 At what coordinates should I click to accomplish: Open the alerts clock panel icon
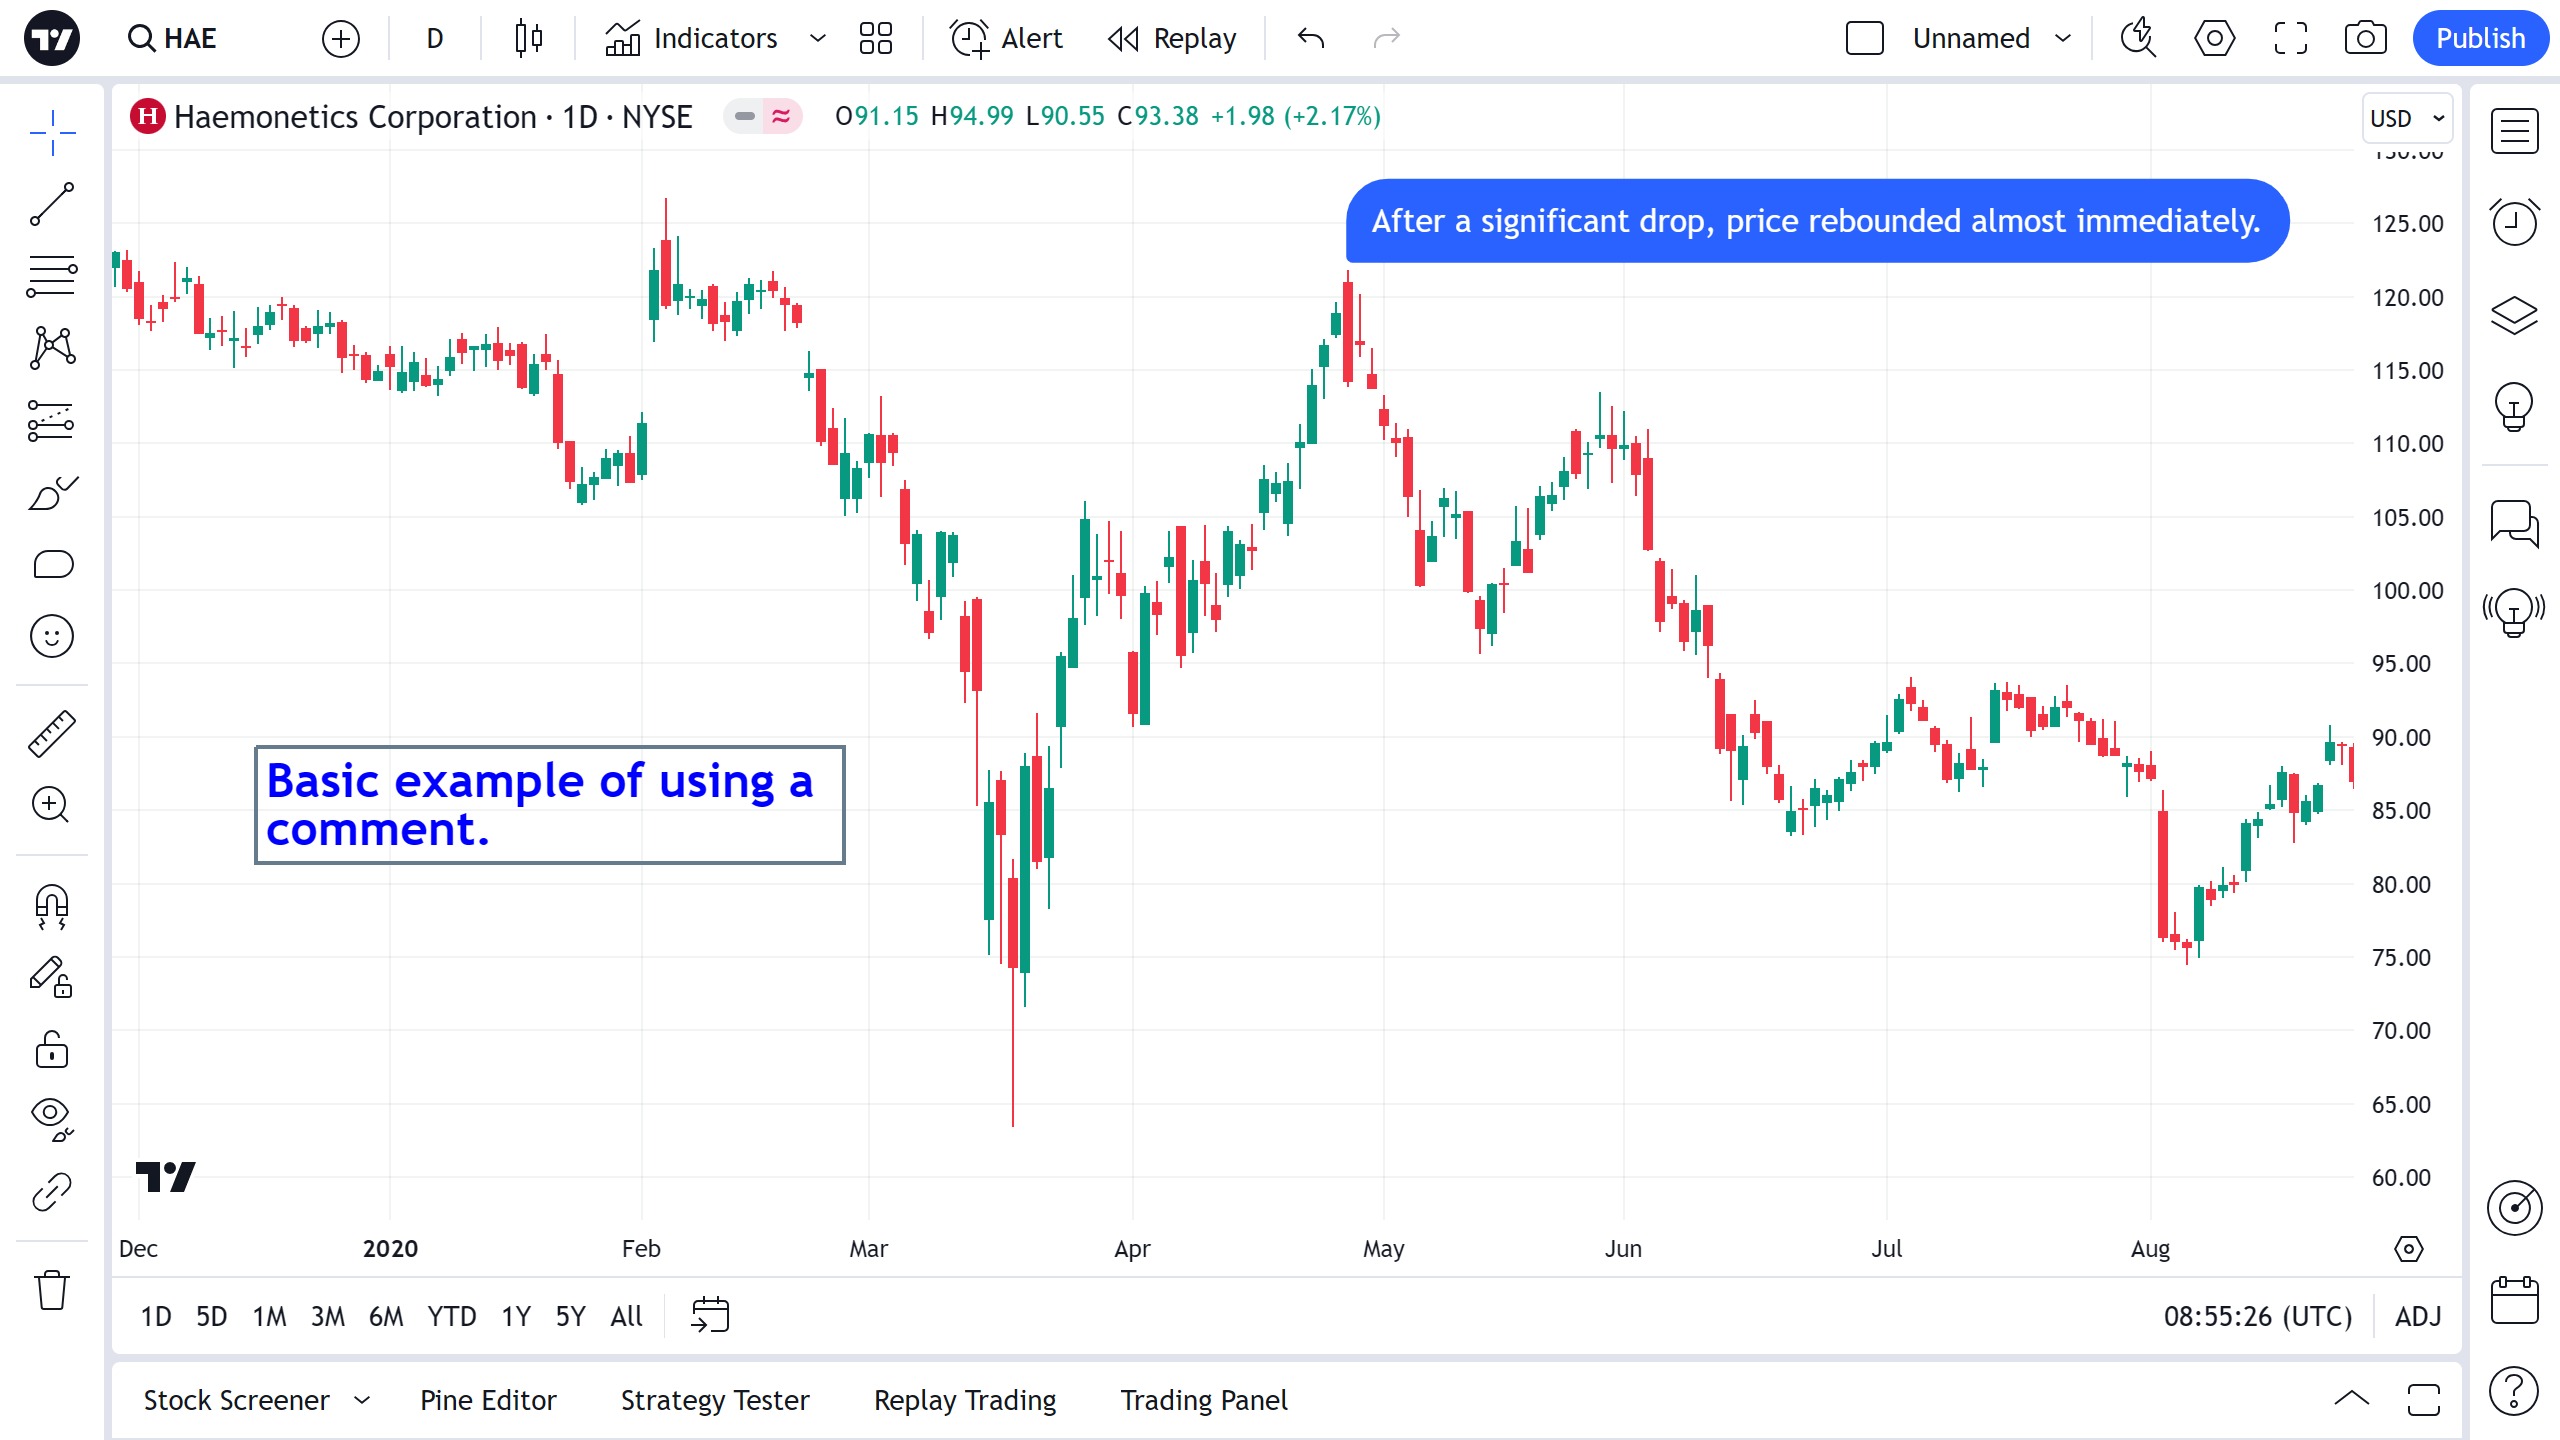[x=2514, y=221]
